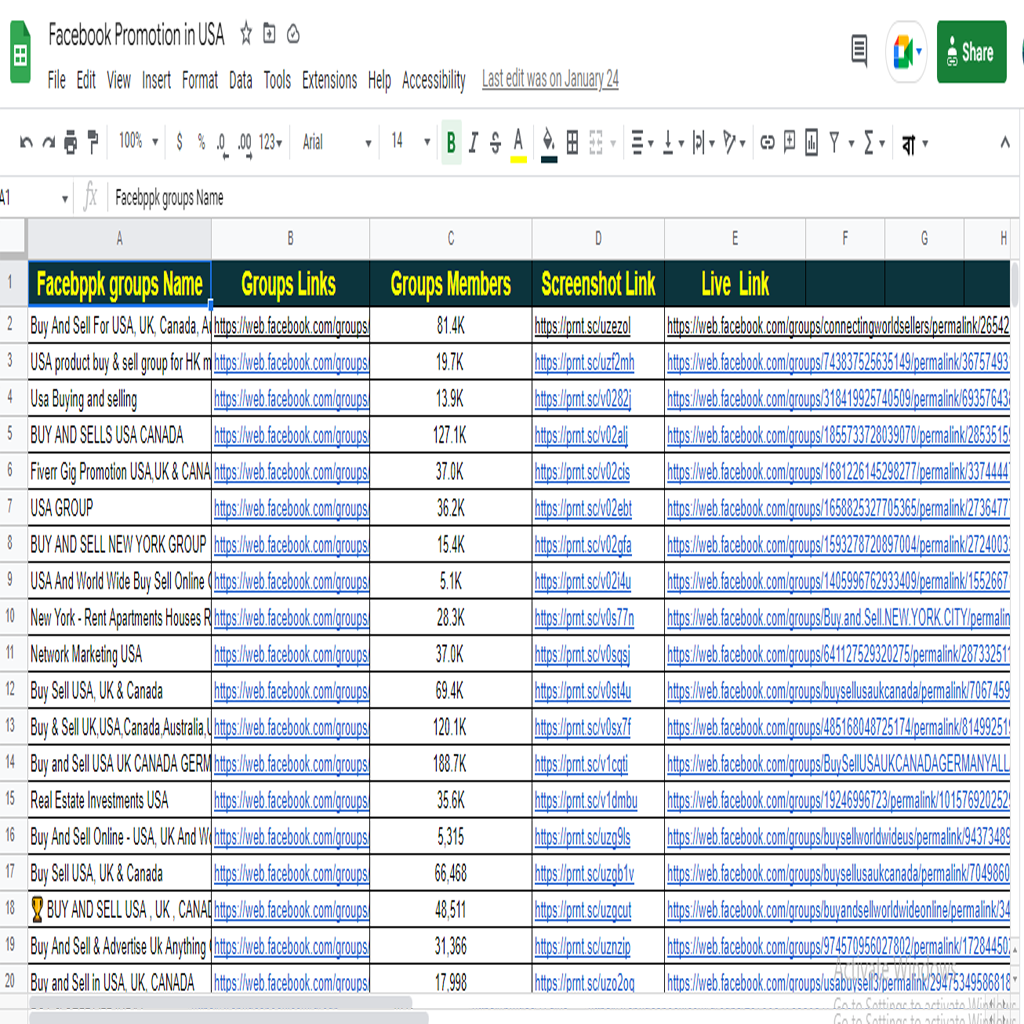1024x1024 pixels.
Task: Open the text wrapping dropdown
Action: 703,142
